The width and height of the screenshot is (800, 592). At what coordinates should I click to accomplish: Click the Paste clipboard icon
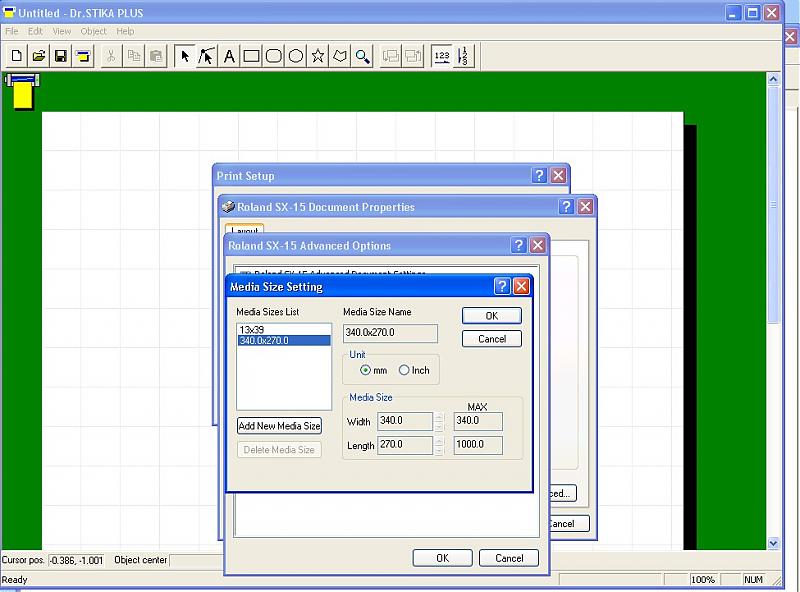click(156, 56)
